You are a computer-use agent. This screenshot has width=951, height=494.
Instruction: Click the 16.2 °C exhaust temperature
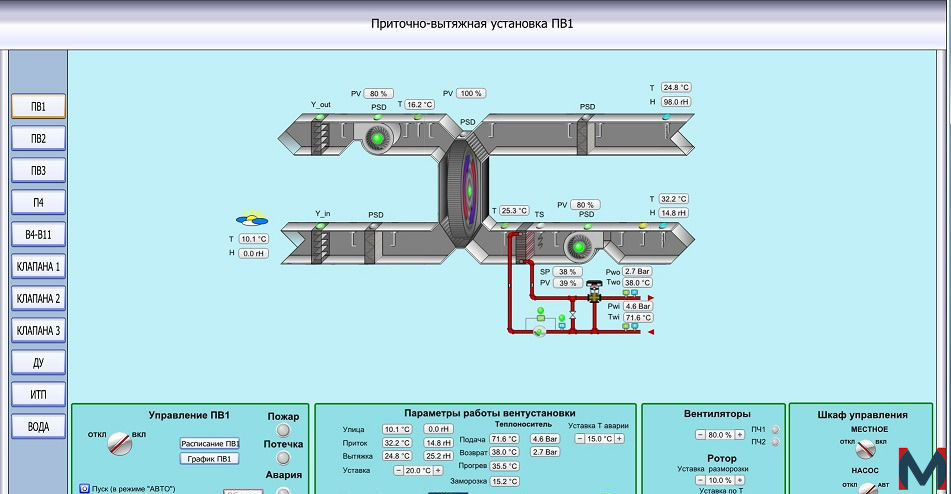419,104
